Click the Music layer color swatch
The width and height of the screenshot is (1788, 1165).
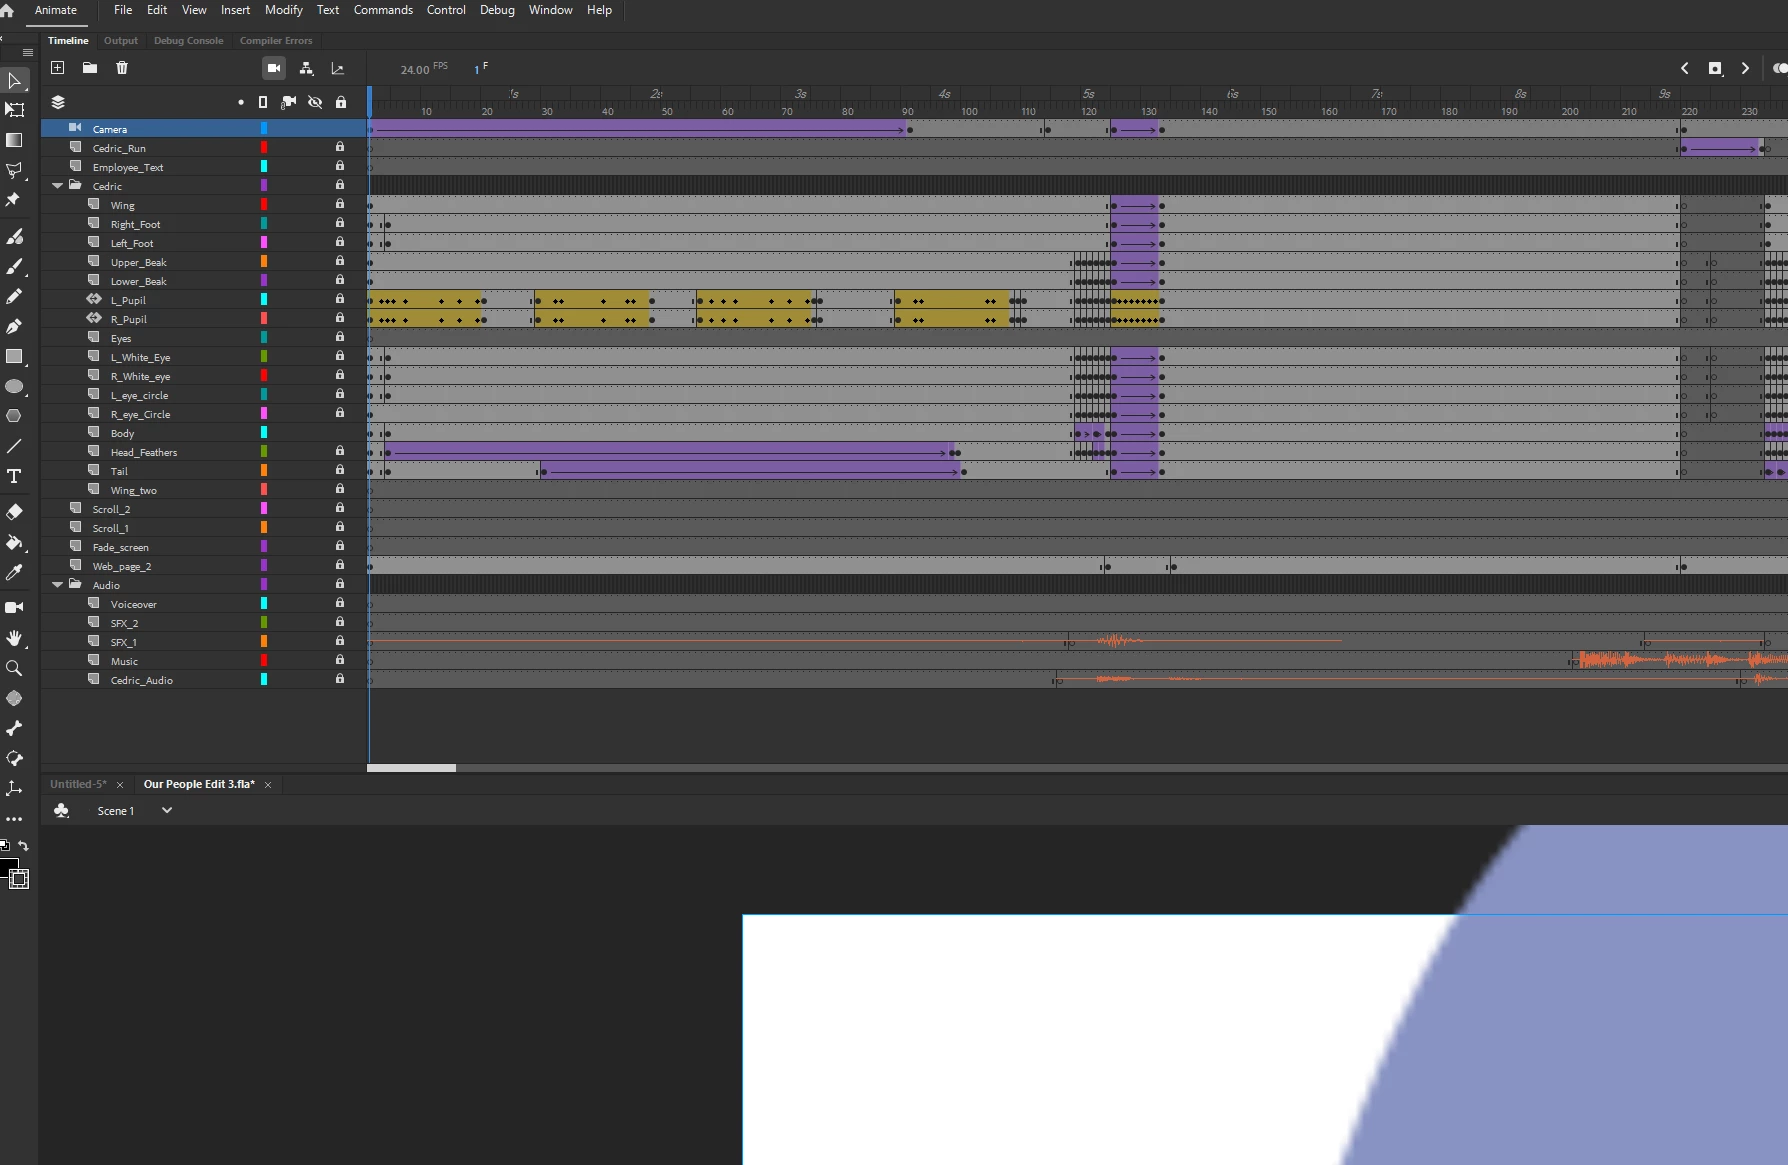264,661
